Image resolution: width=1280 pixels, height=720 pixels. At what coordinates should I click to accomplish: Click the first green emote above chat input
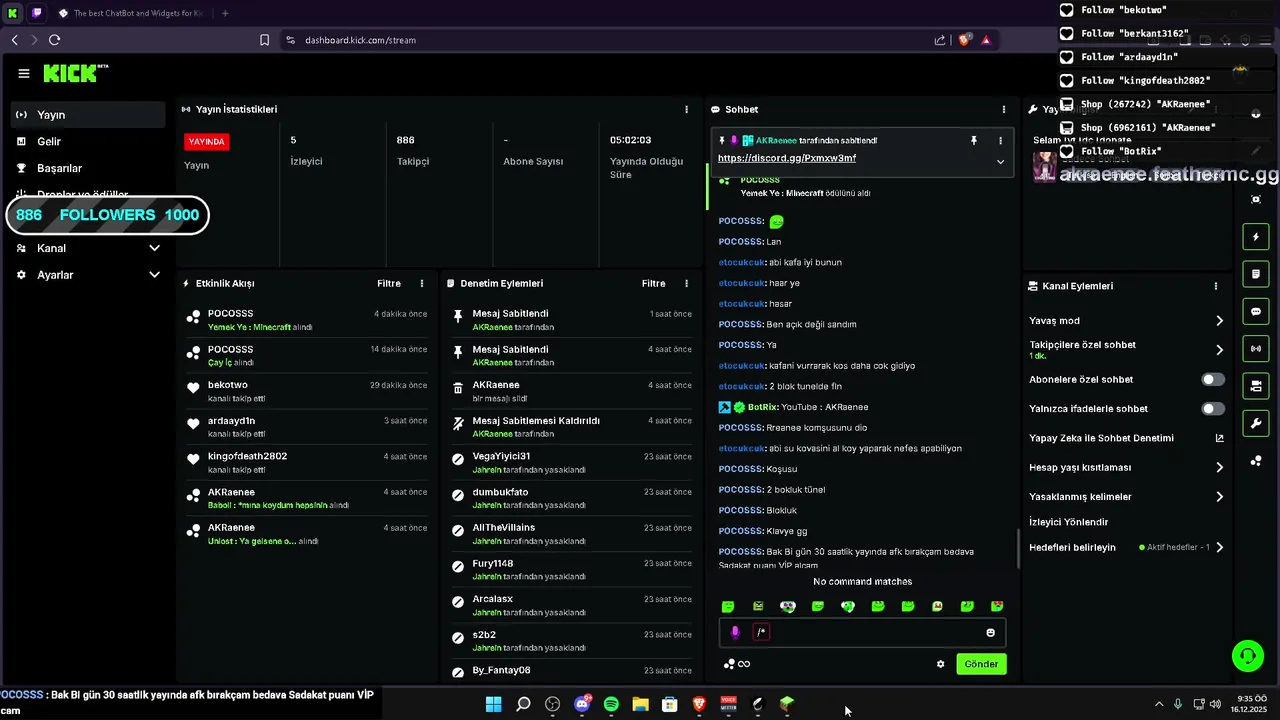(728, 607)
